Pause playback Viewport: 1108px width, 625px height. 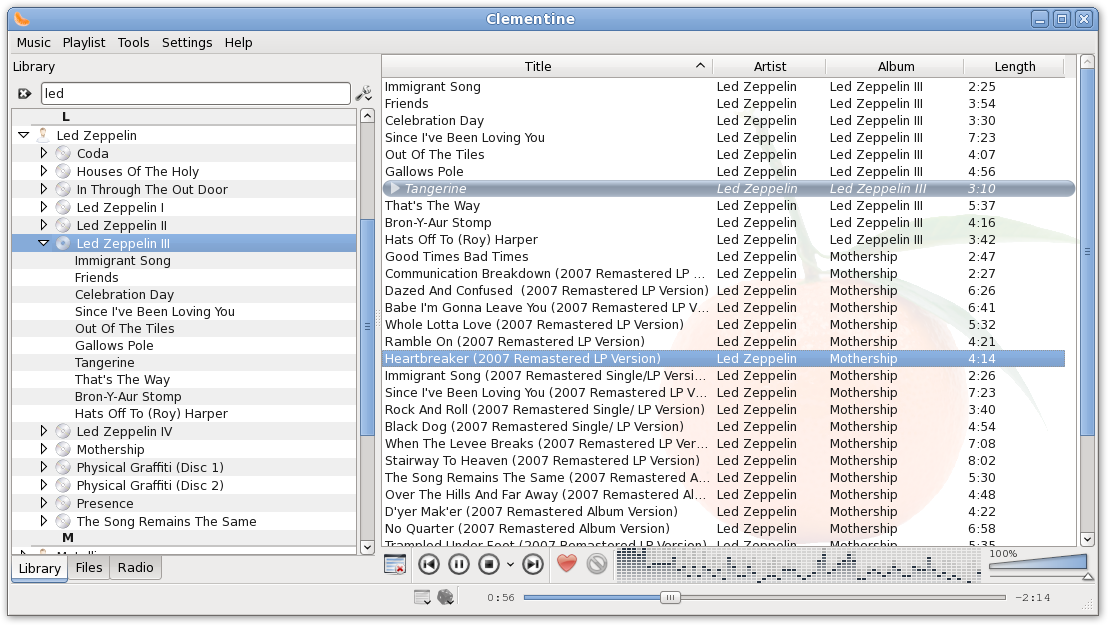click(x=459, y=564)
